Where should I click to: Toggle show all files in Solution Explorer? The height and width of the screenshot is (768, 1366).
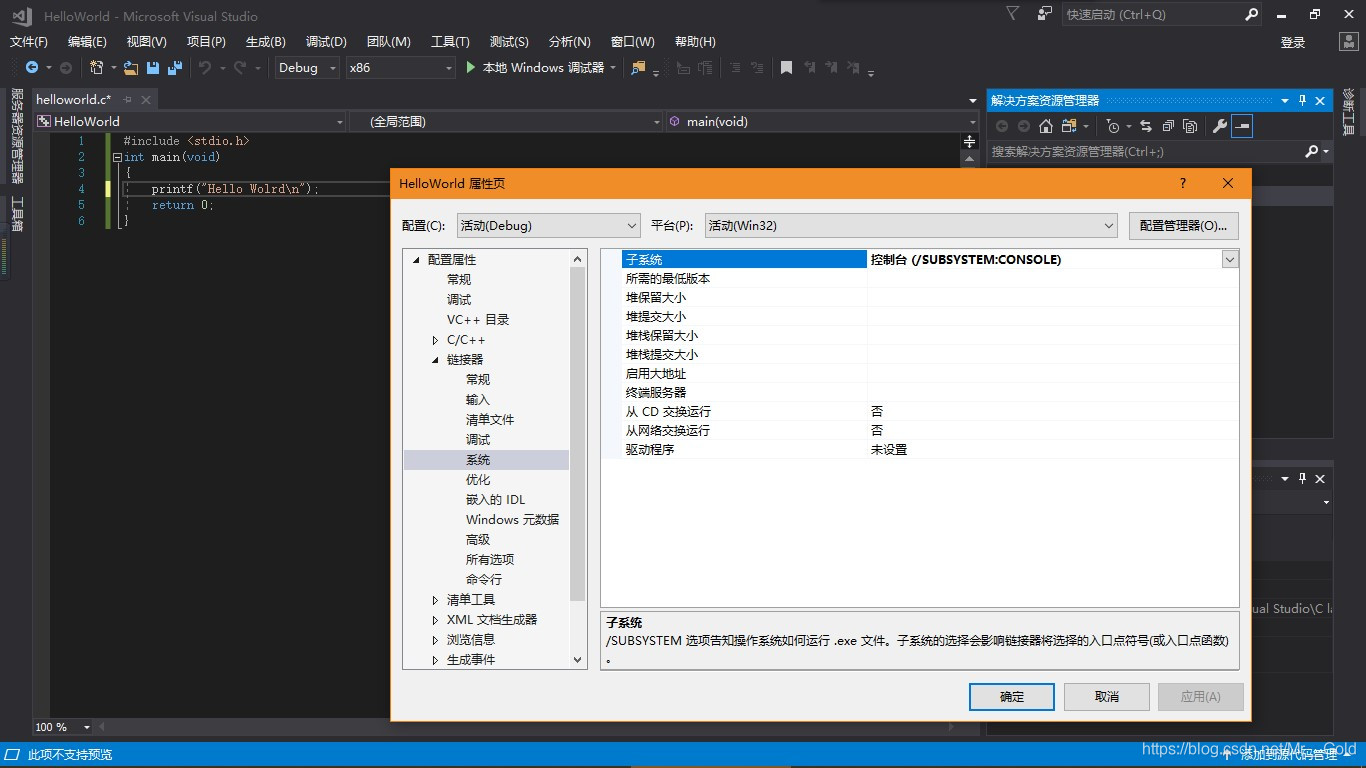click(x=1190, y=126)
